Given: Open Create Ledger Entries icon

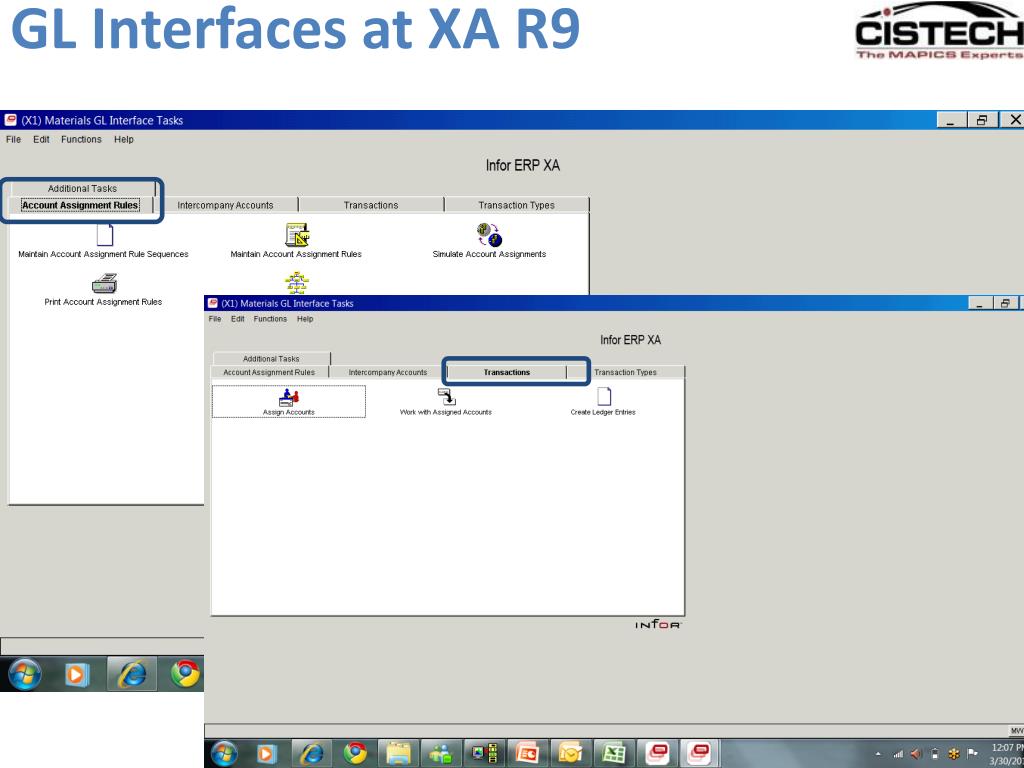Looking at the screenshot, I should point(604,397).
